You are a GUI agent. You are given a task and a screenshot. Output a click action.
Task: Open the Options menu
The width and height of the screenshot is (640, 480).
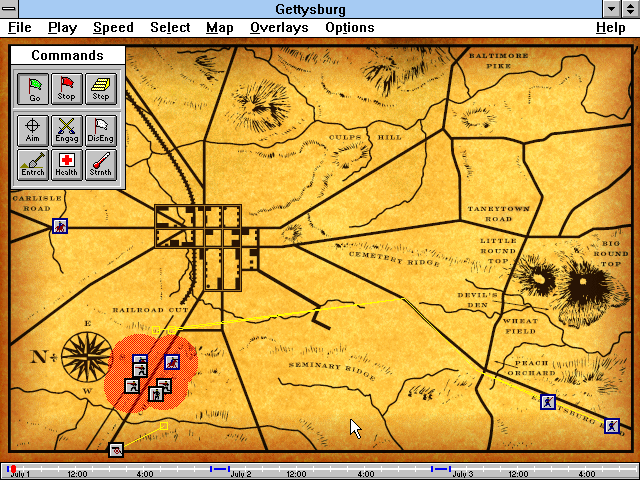click(x=350, y=27)
